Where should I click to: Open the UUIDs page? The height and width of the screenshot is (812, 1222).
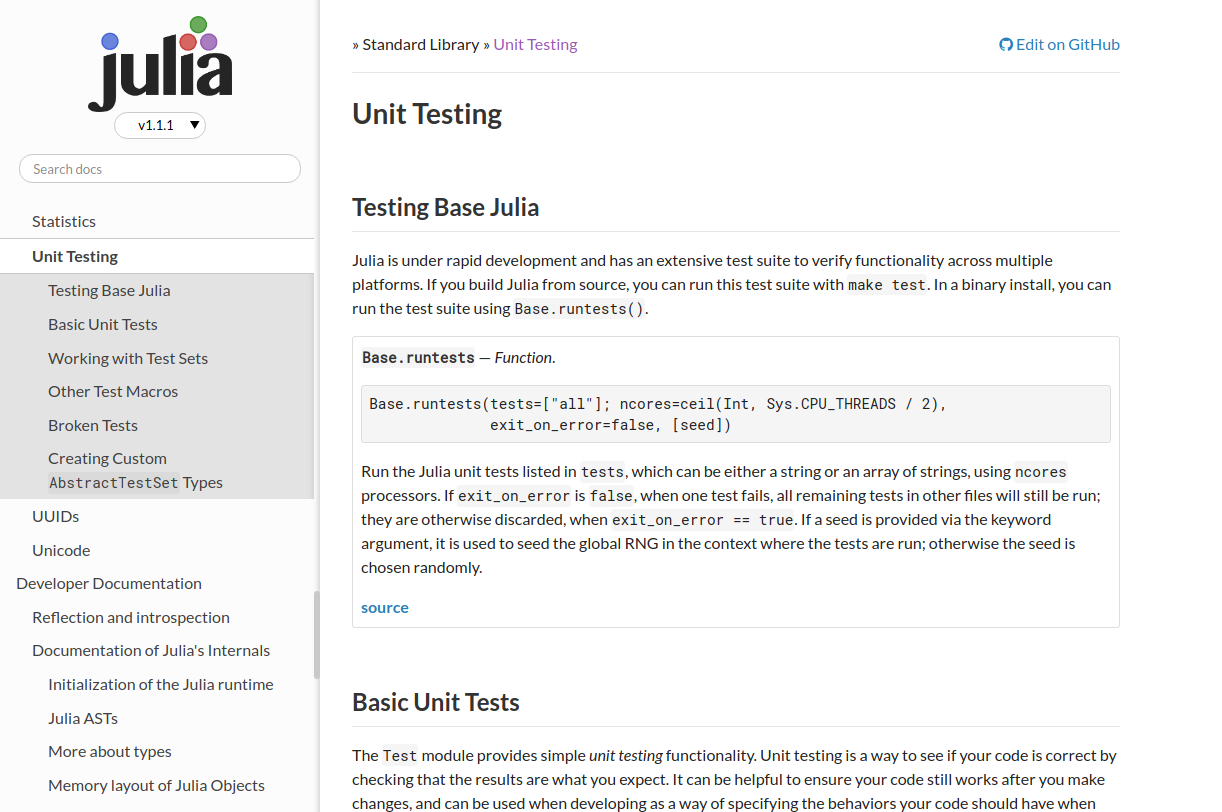55,516
